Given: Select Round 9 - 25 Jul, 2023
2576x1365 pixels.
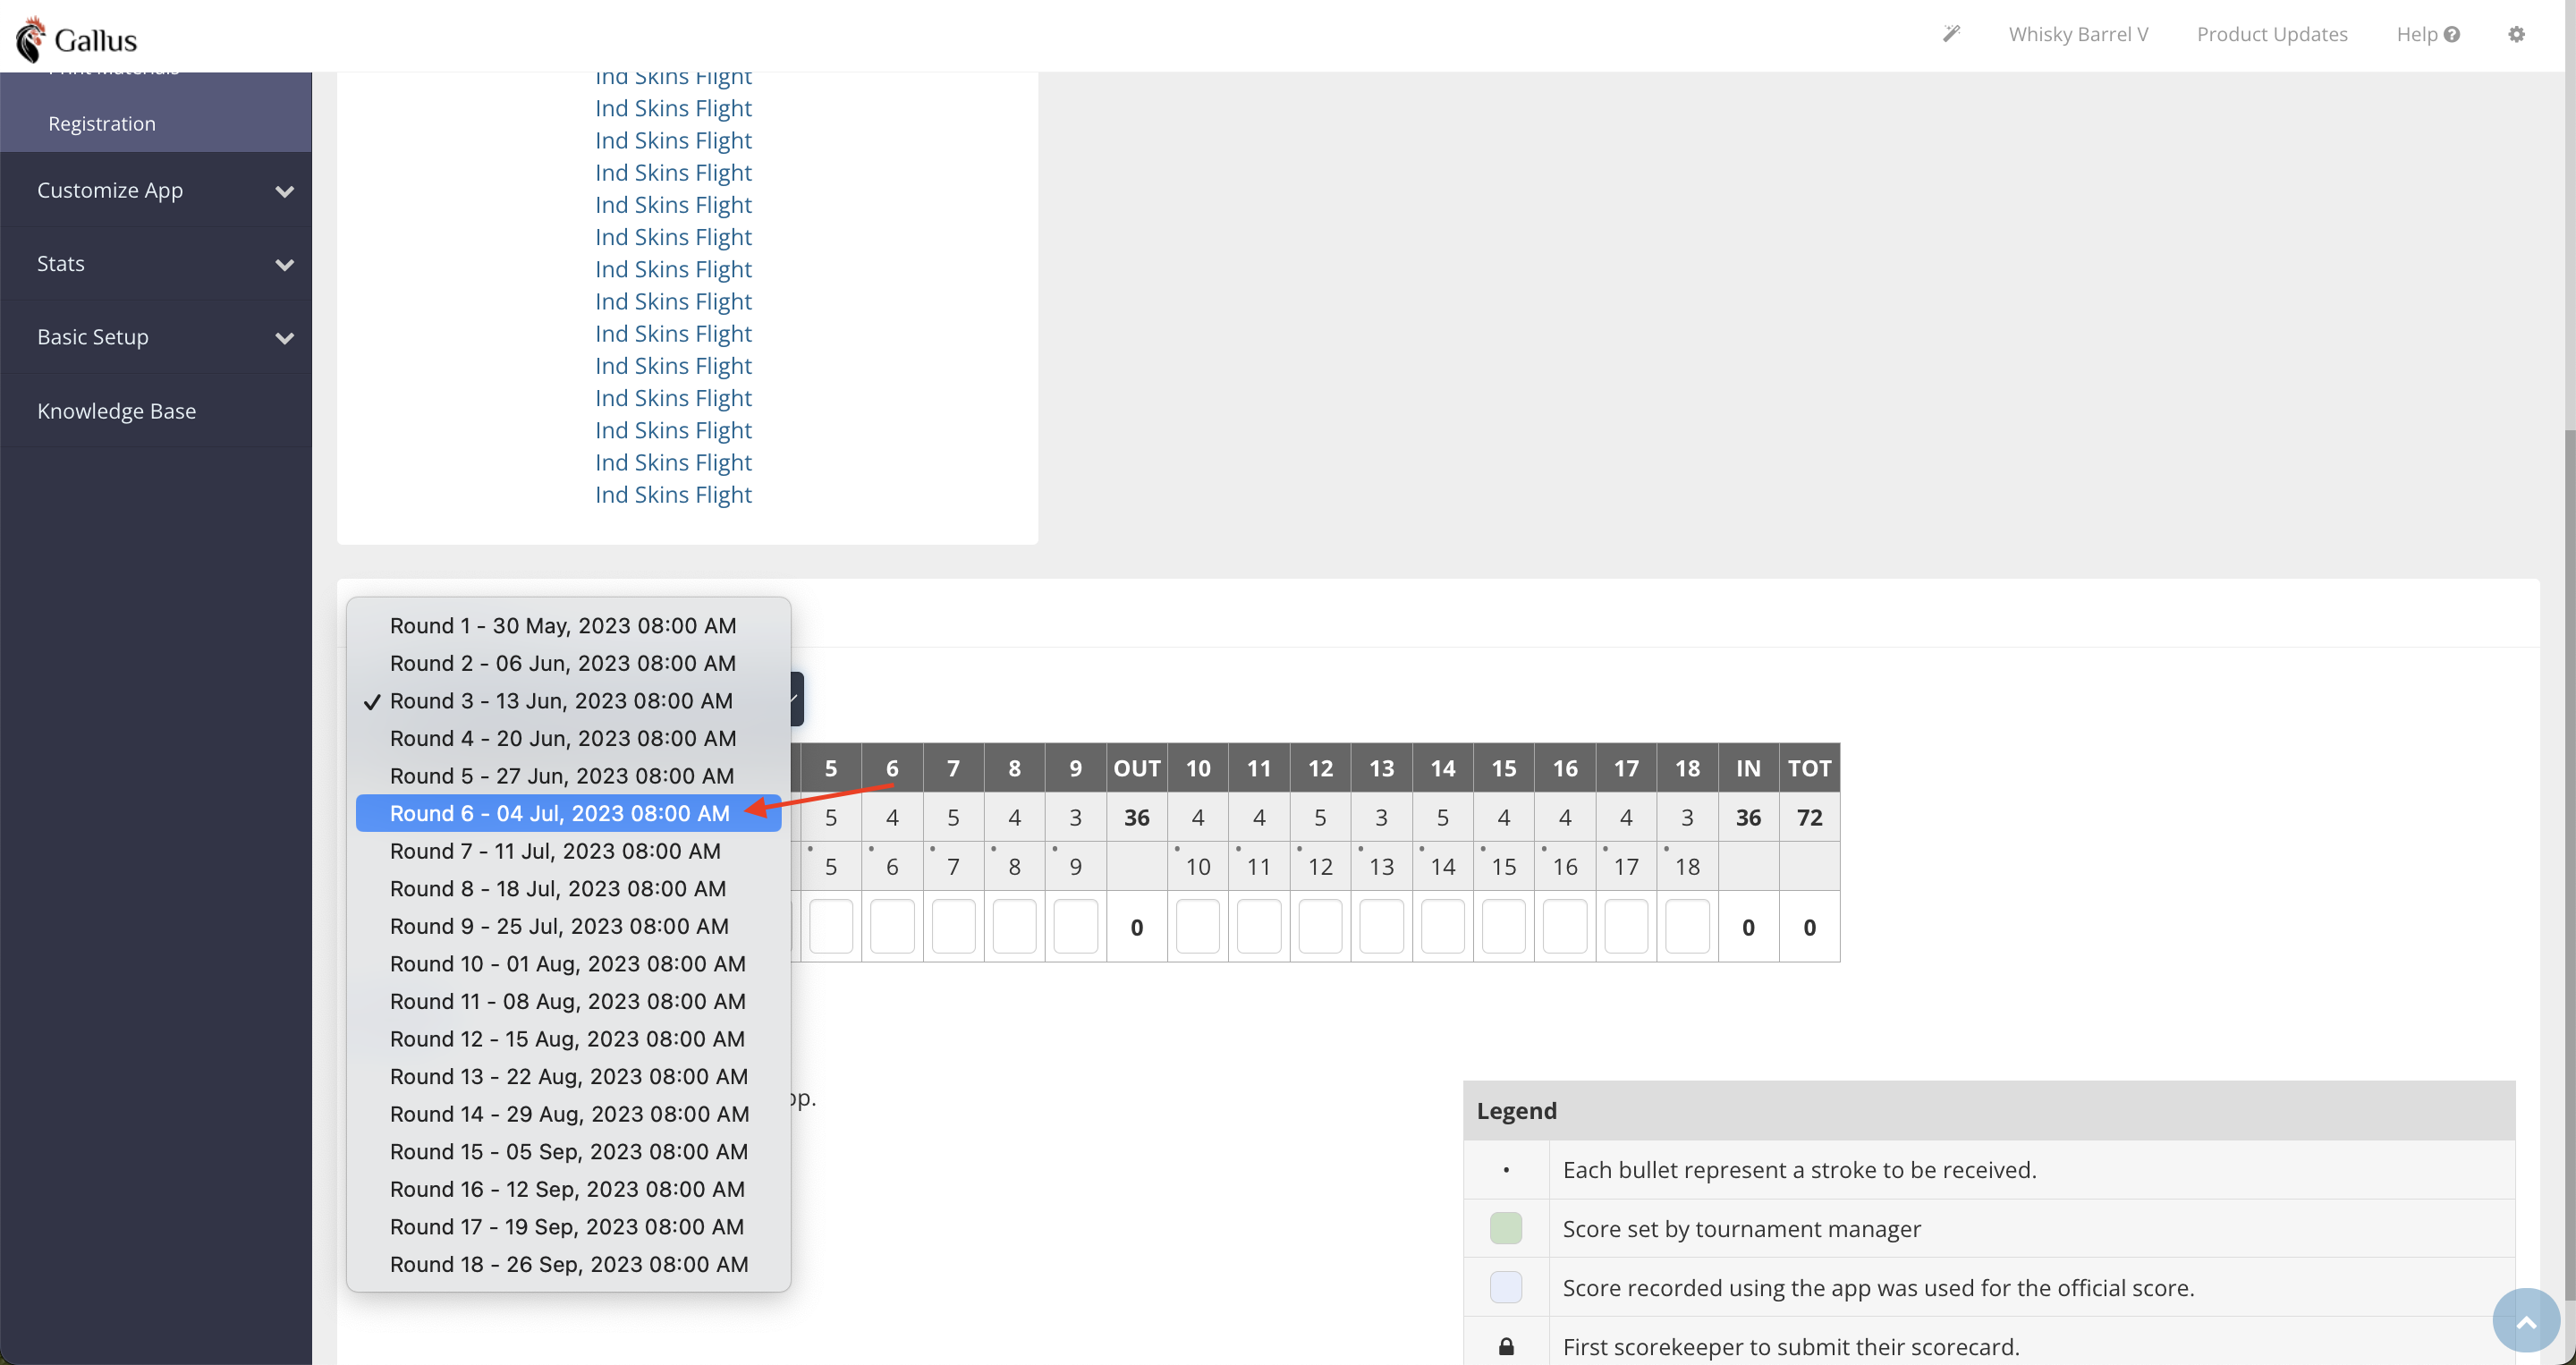Looking at the screenshot, I should pos(568,926).
